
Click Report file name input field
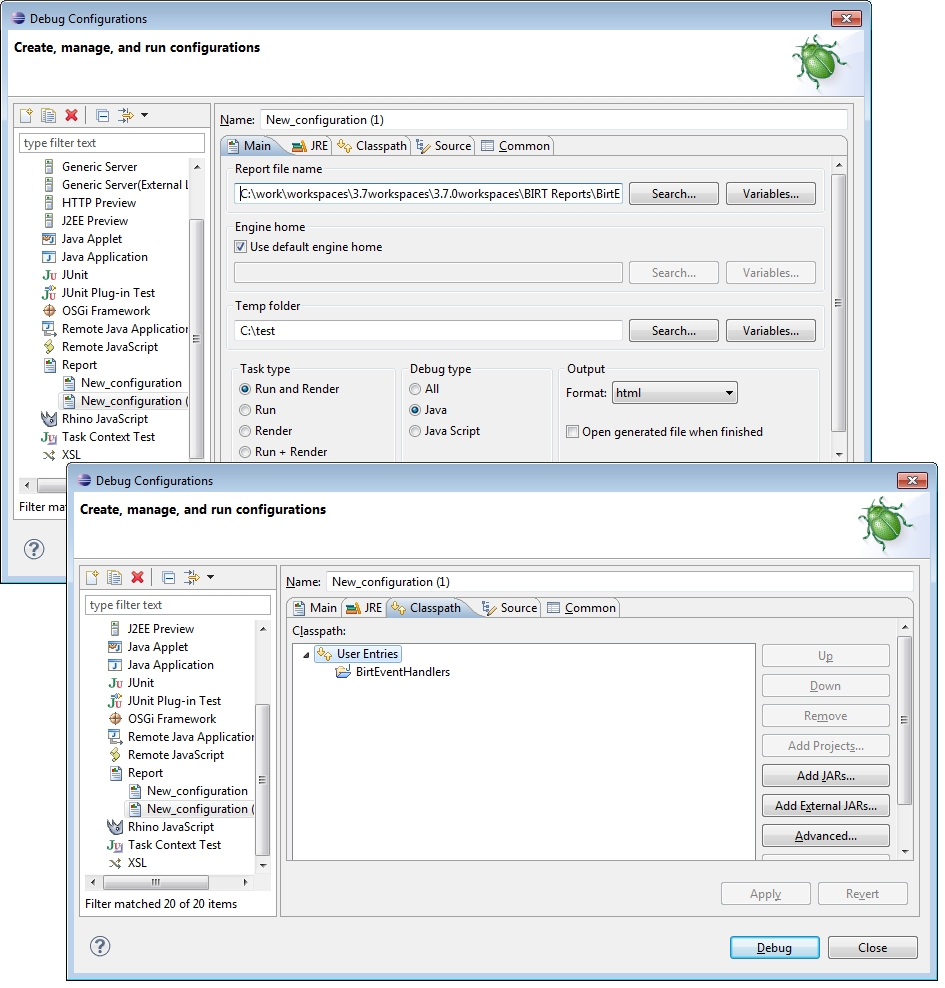(428, 193)
